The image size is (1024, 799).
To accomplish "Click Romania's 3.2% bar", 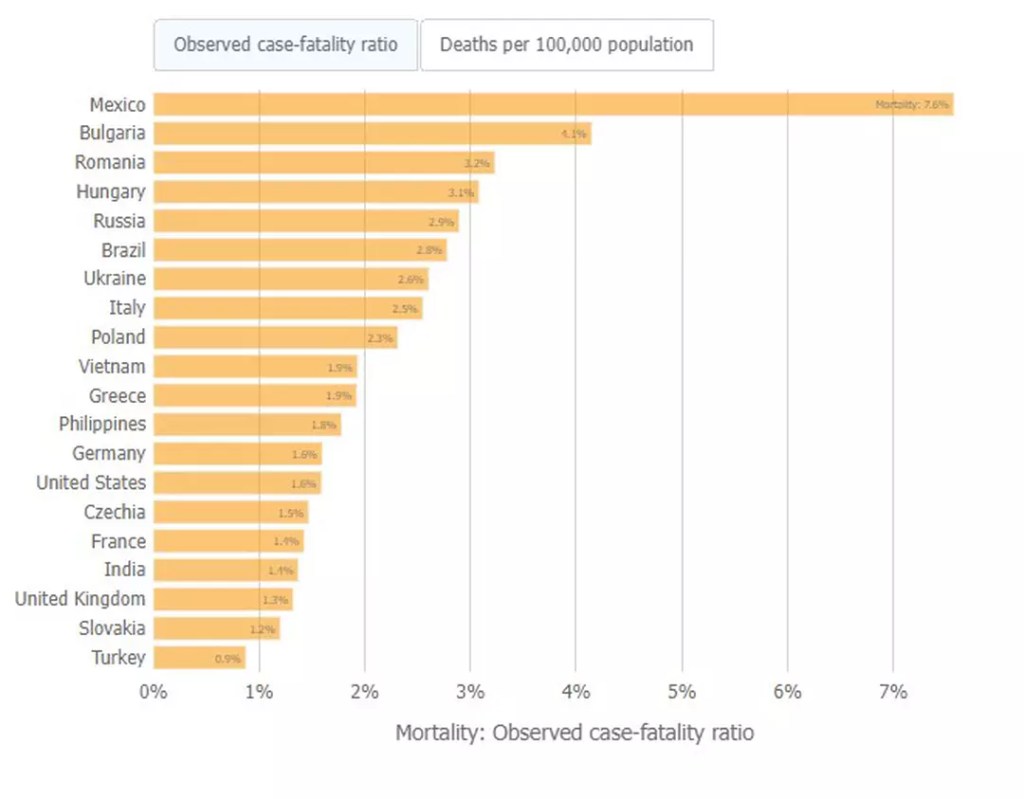I will (x=323, y=162).
